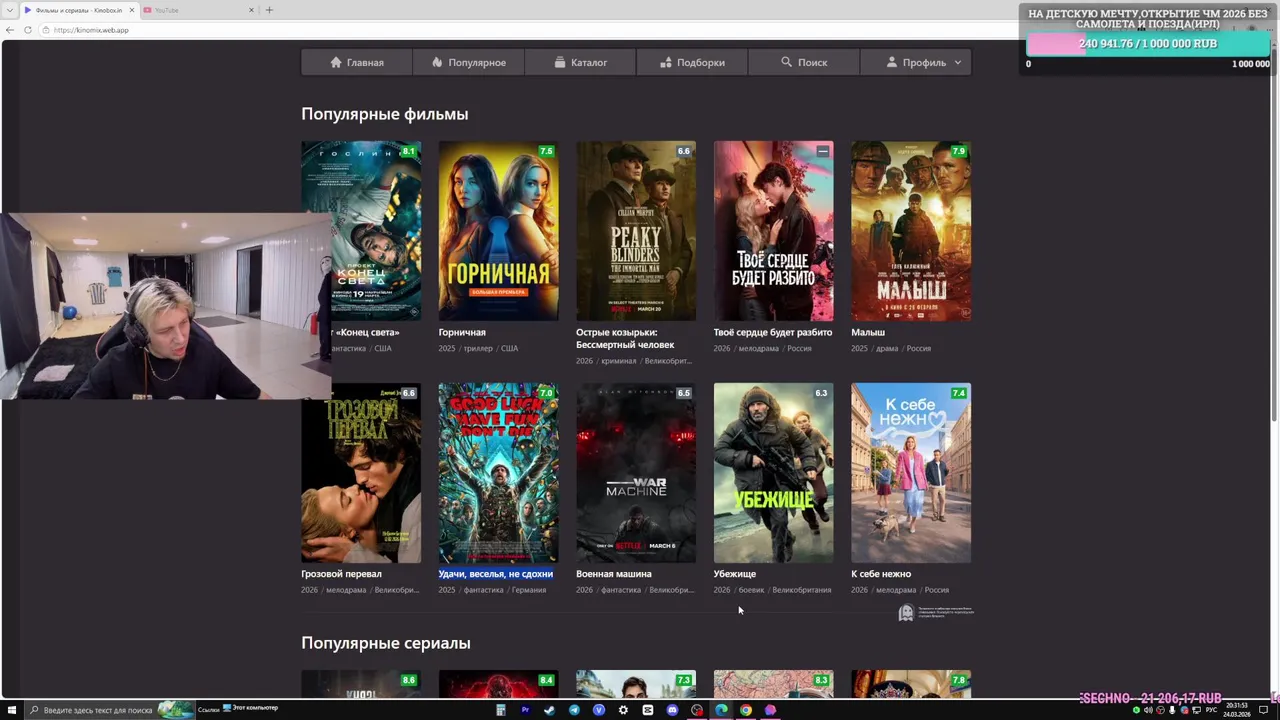Image resolution: width=1280 pixels, height=720 pixels.
Task: Close the Kinobox.in tab
Action: tap(131, 10)
